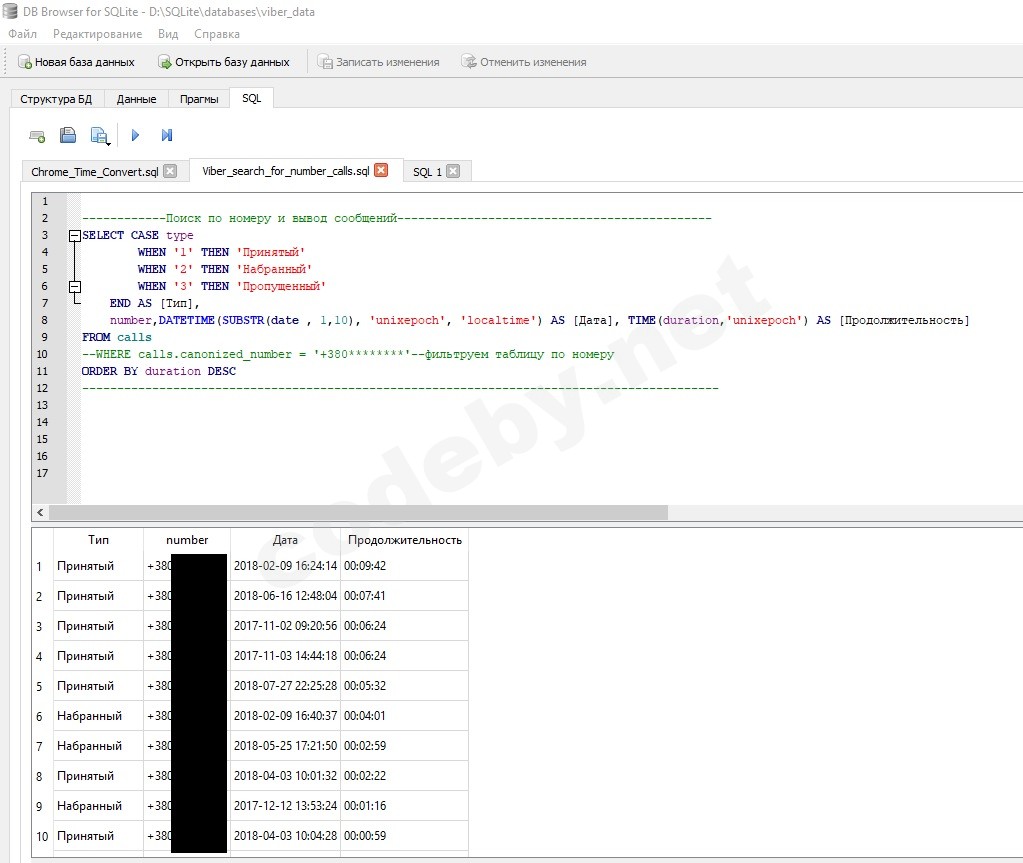
Task: Click cell with date 2017-11-02 09:20:56
Action: coord(285,626)
